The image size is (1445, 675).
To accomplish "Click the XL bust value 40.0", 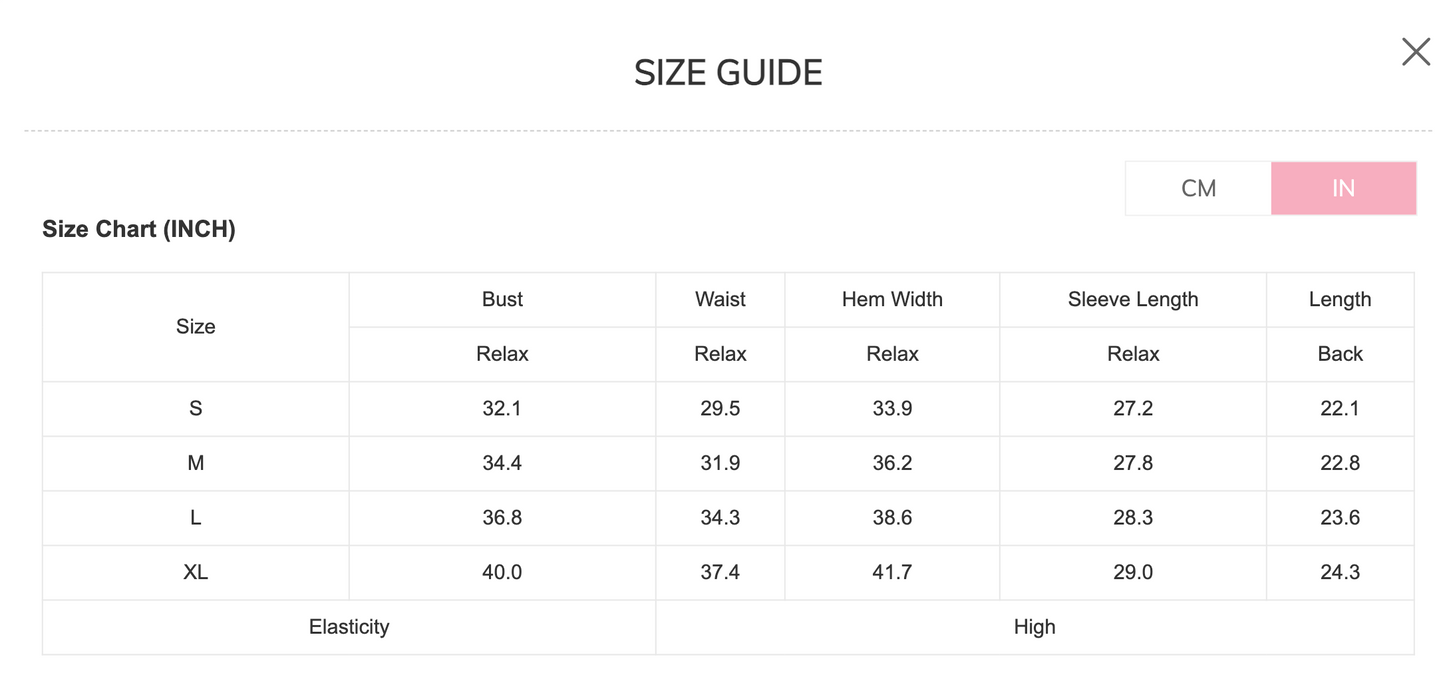I will 502,572.
